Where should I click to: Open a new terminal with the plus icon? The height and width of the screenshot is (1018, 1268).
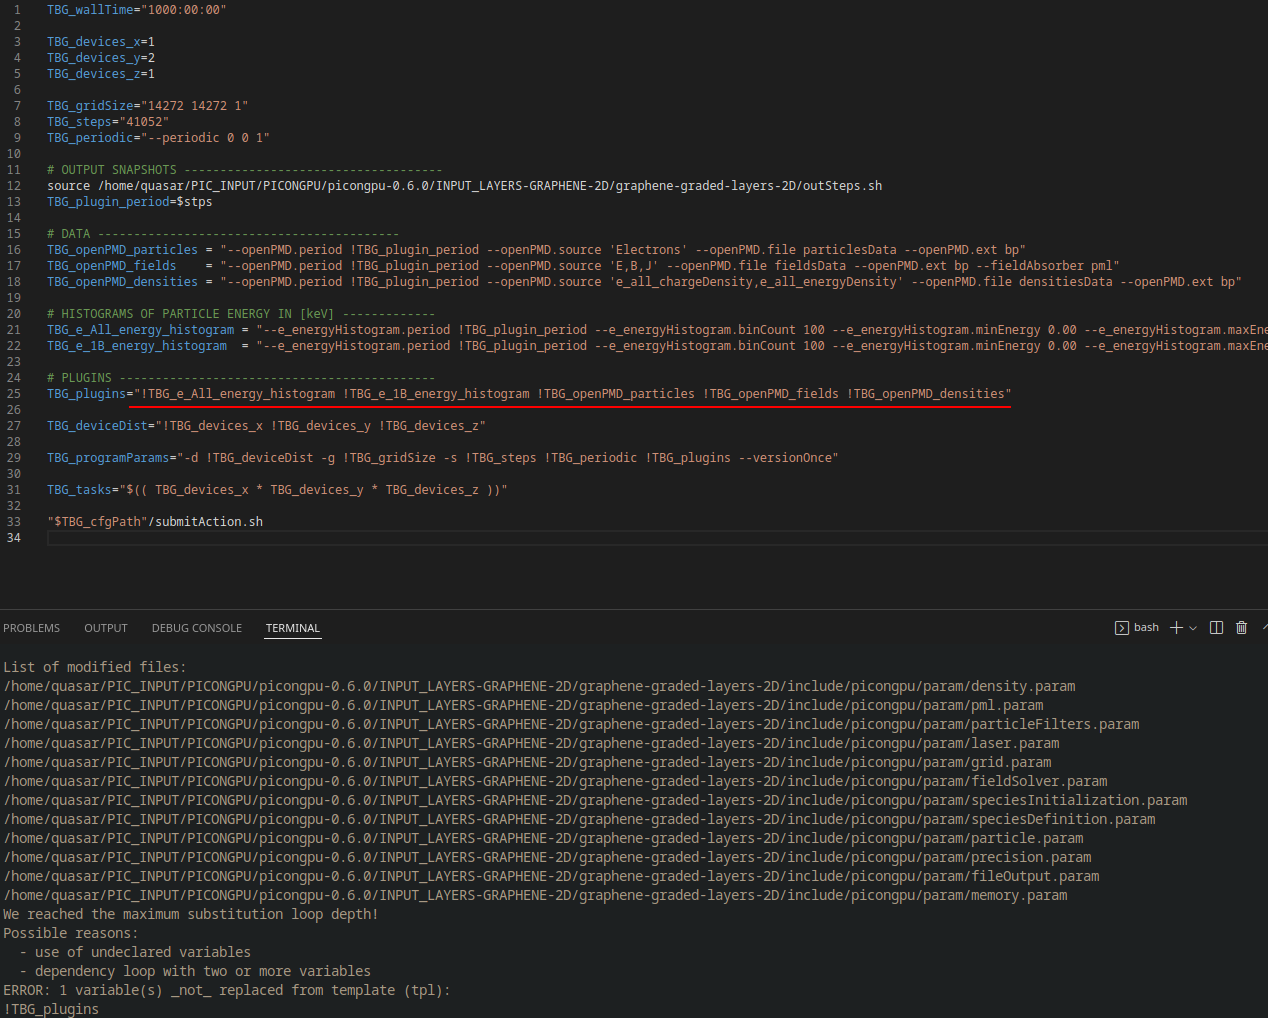coord(1175,627)
